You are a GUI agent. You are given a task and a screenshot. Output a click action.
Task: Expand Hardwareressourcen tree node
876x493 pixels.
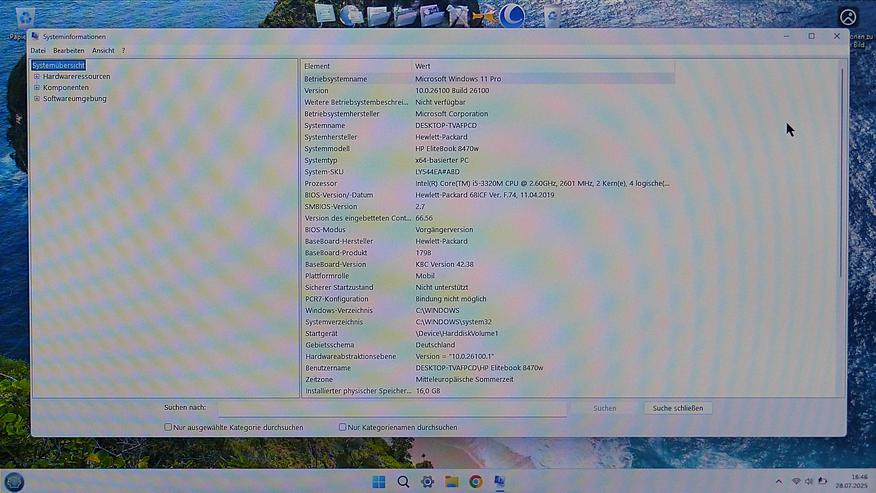tap(37, 77)
